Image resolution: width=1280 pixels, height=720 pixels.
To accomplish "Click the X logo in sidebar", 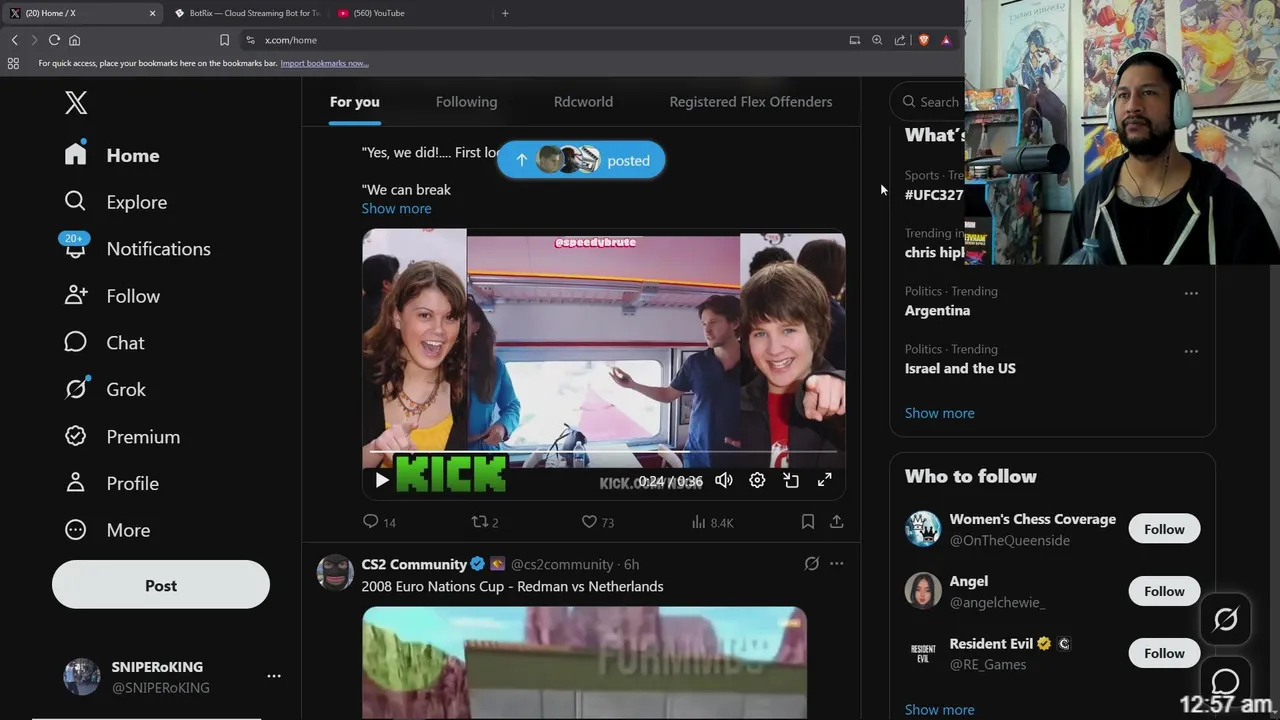I will click(76, 102).
